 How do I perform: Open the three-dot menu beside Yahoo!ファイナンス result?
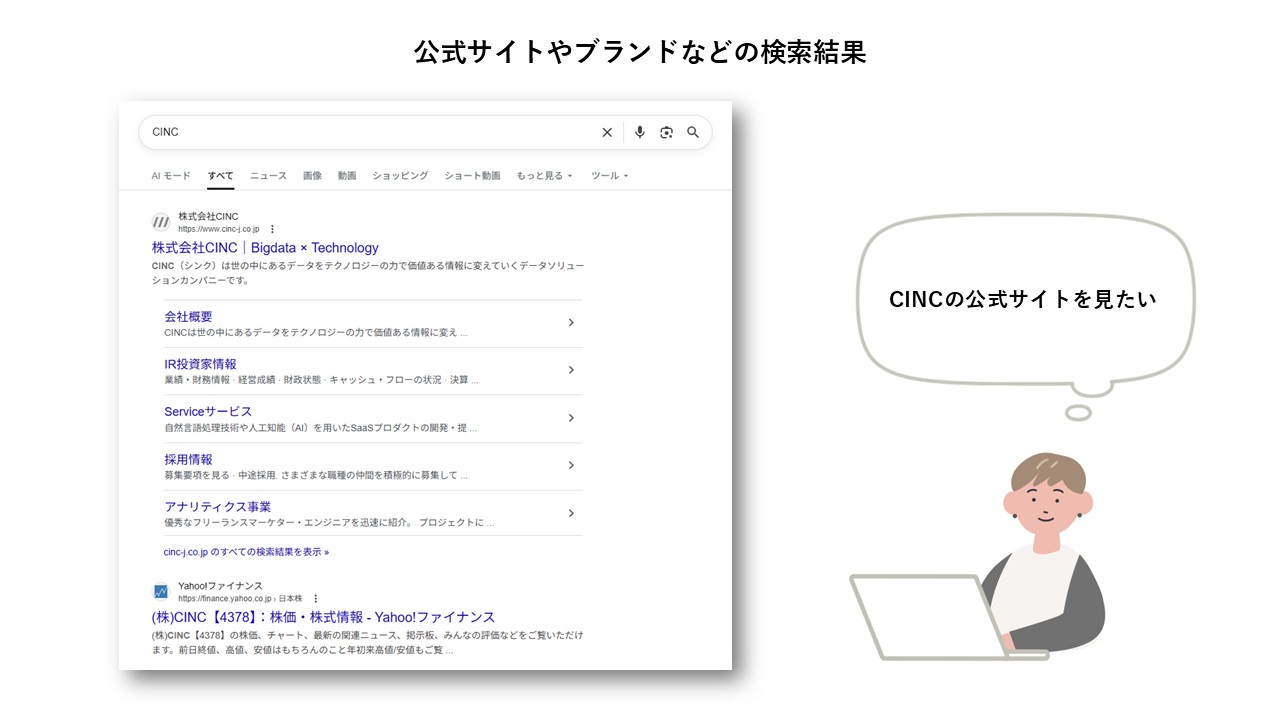pos(317,597)
